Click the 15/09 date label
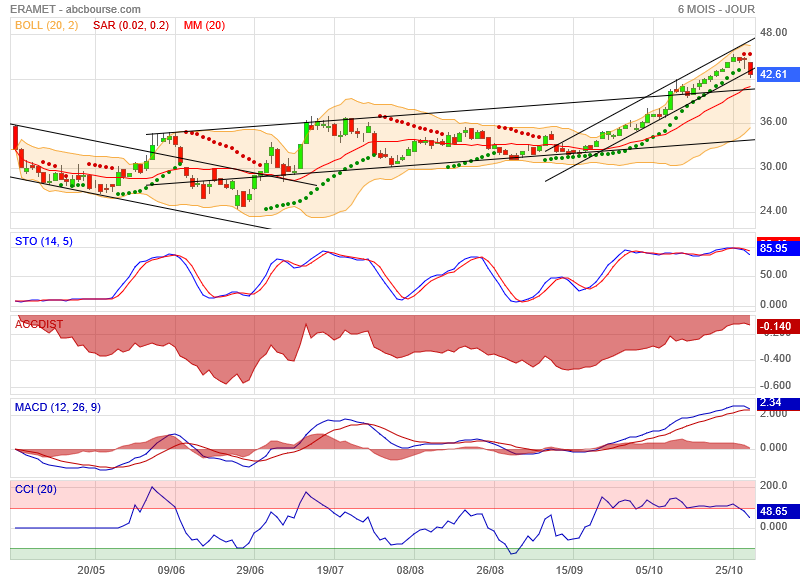800x580 pixels. click(x=569, y=570)
